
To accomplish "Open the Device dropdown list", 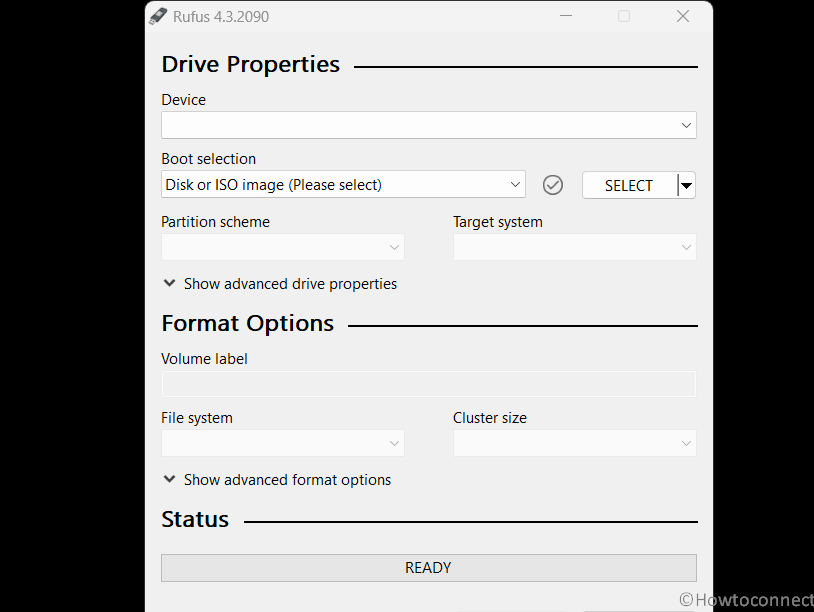I will click(428, 125).
